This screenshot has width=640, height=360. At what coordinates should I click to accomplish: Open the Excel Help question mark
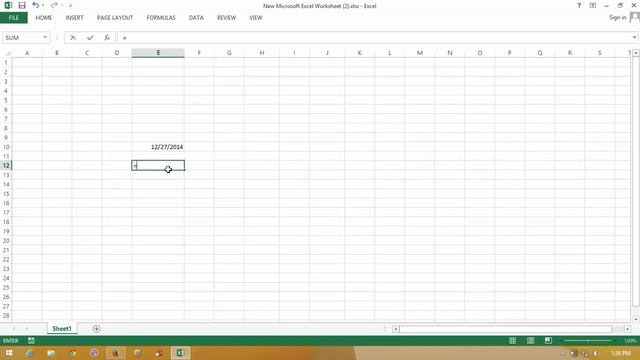pyautogui.click(x=579, y=6)
